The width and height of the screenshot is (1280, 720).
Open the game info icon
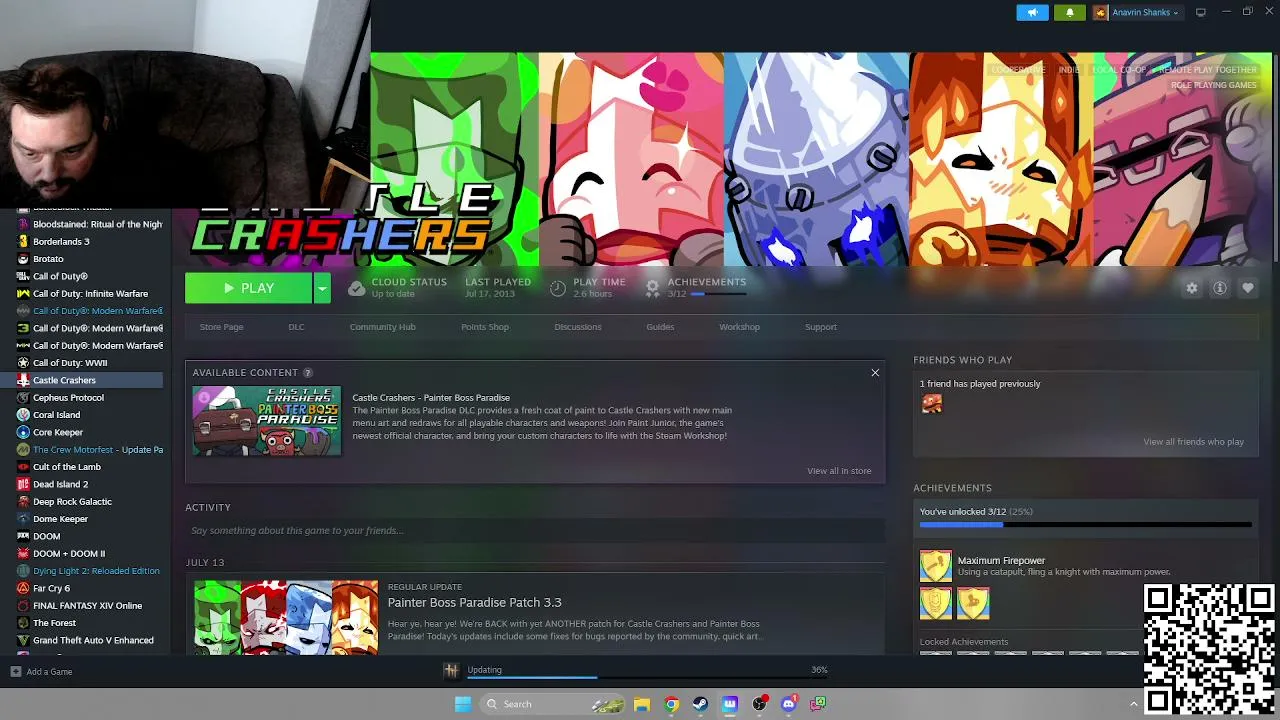pyautogui.click(x=1220, y=288)
